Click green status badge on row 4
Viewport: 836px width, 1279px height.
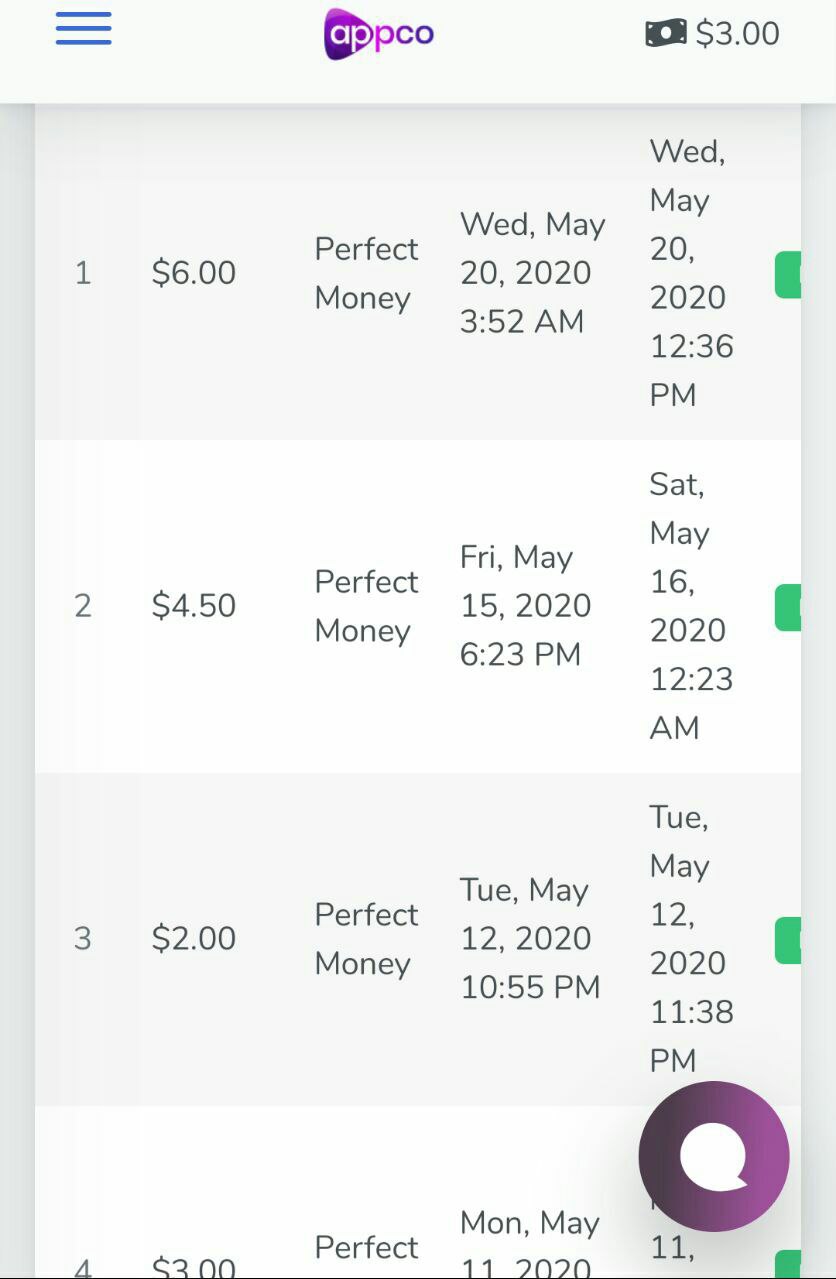[788, 1264]
